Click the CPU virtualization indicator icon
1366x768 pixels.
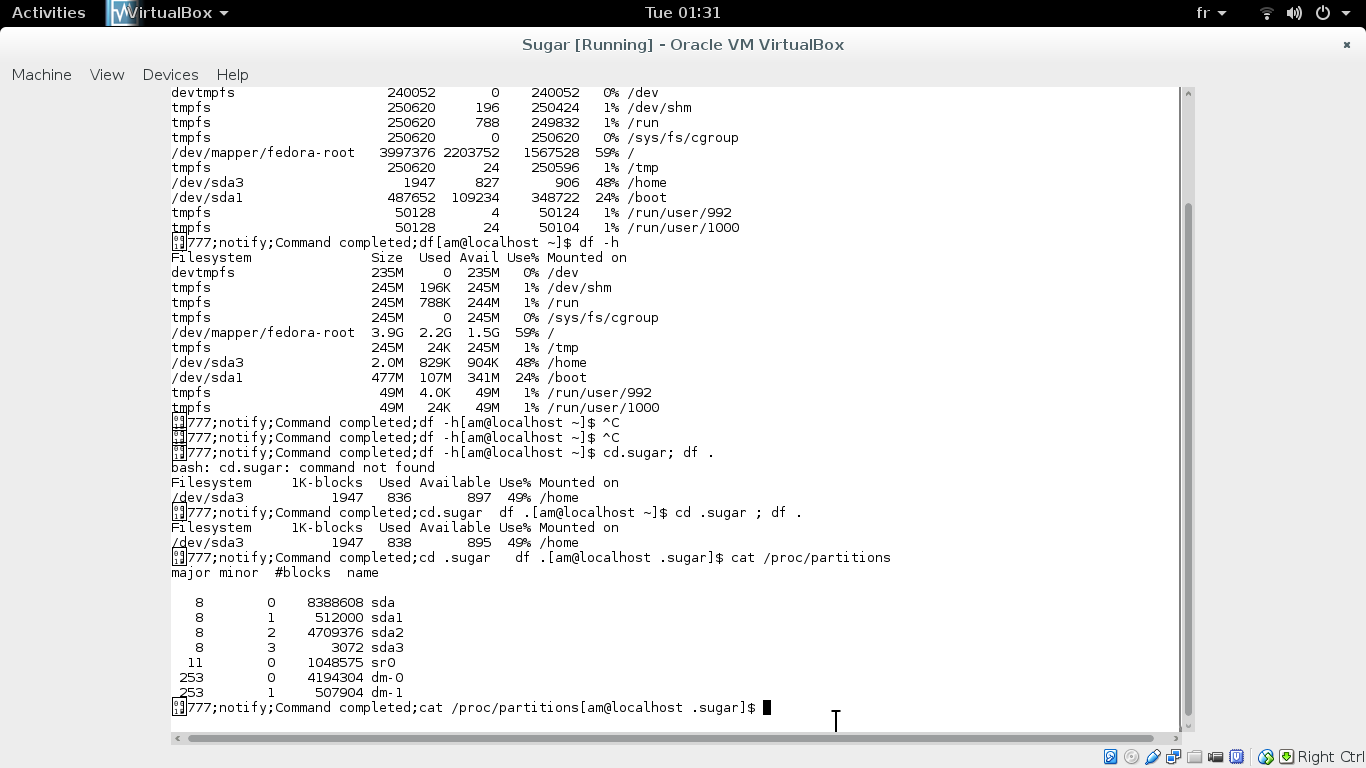tap(1237, 756)
